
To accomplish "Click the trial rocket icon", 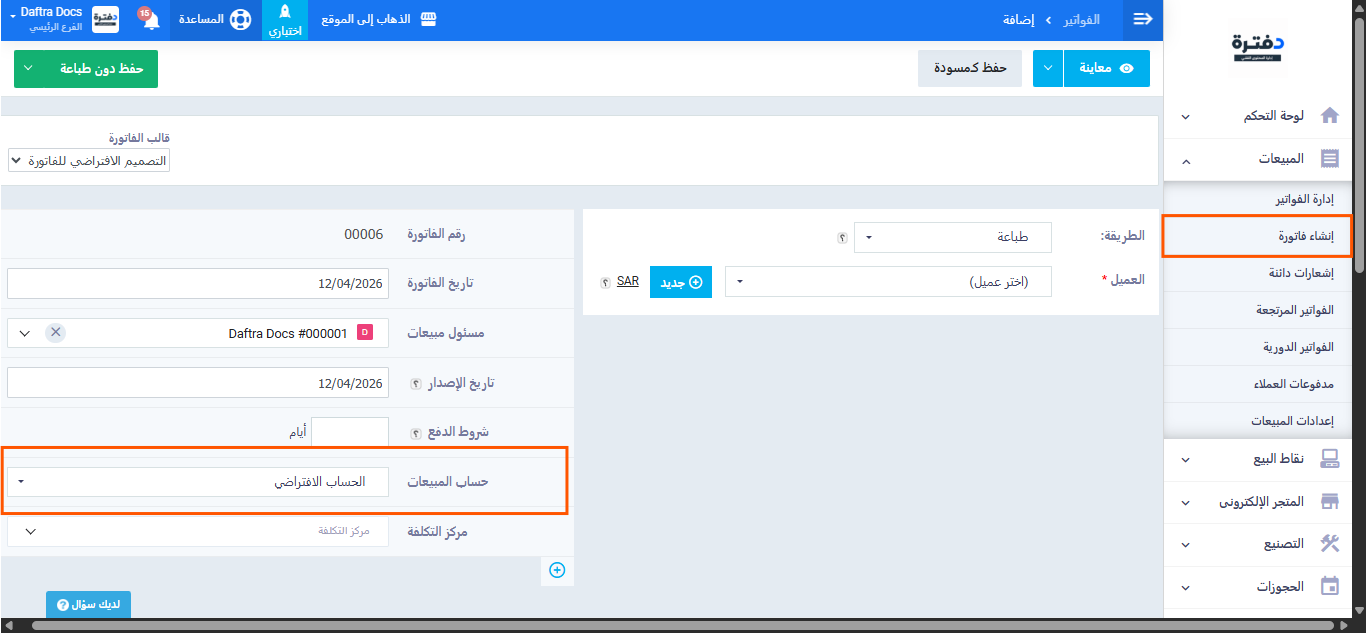I will click(x=285, y=12).
